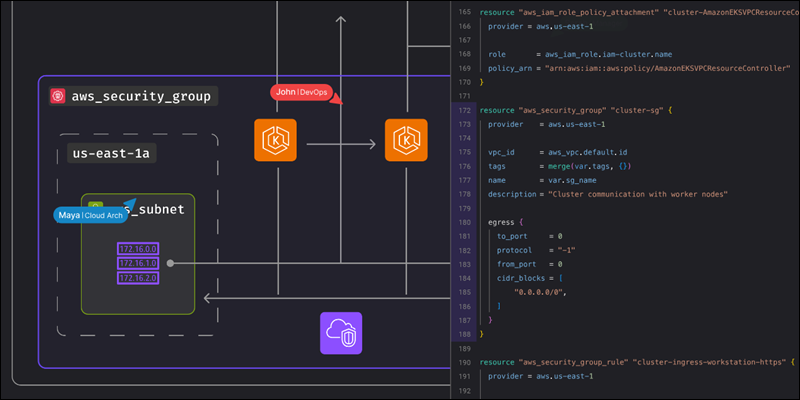Click line number 190 in the gutter
Screen dimensions: 800x400
pos(464,362)
